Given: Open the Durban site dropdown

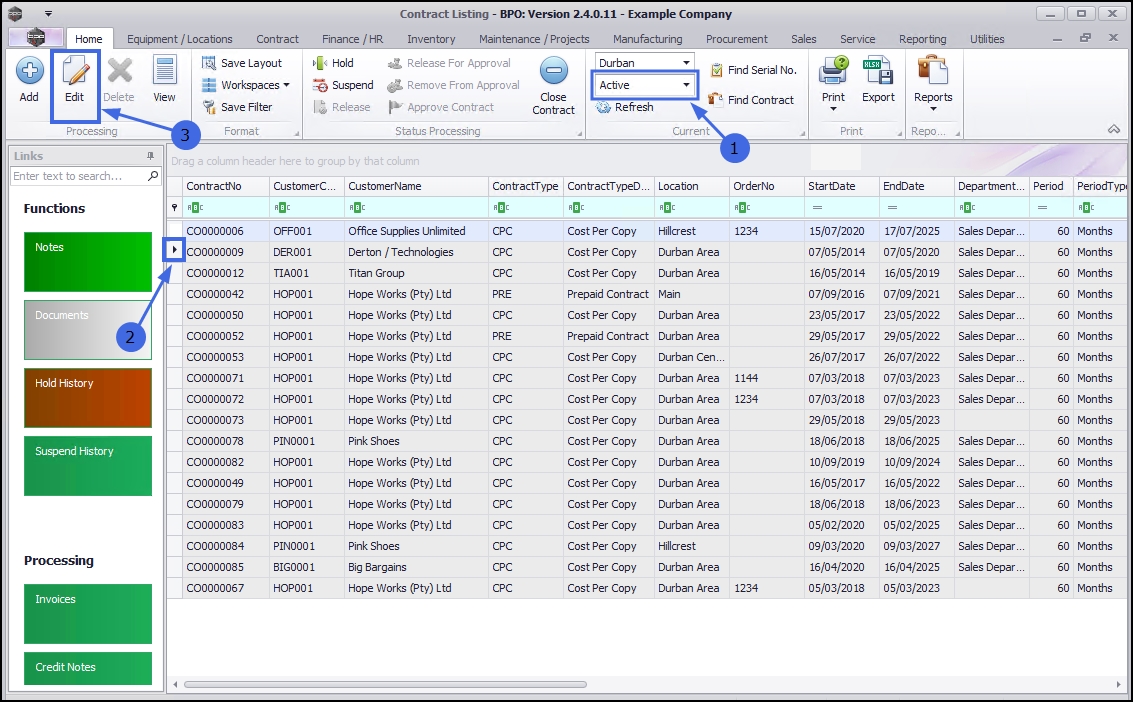Looking at the screenshot, I should coord(686,63).
